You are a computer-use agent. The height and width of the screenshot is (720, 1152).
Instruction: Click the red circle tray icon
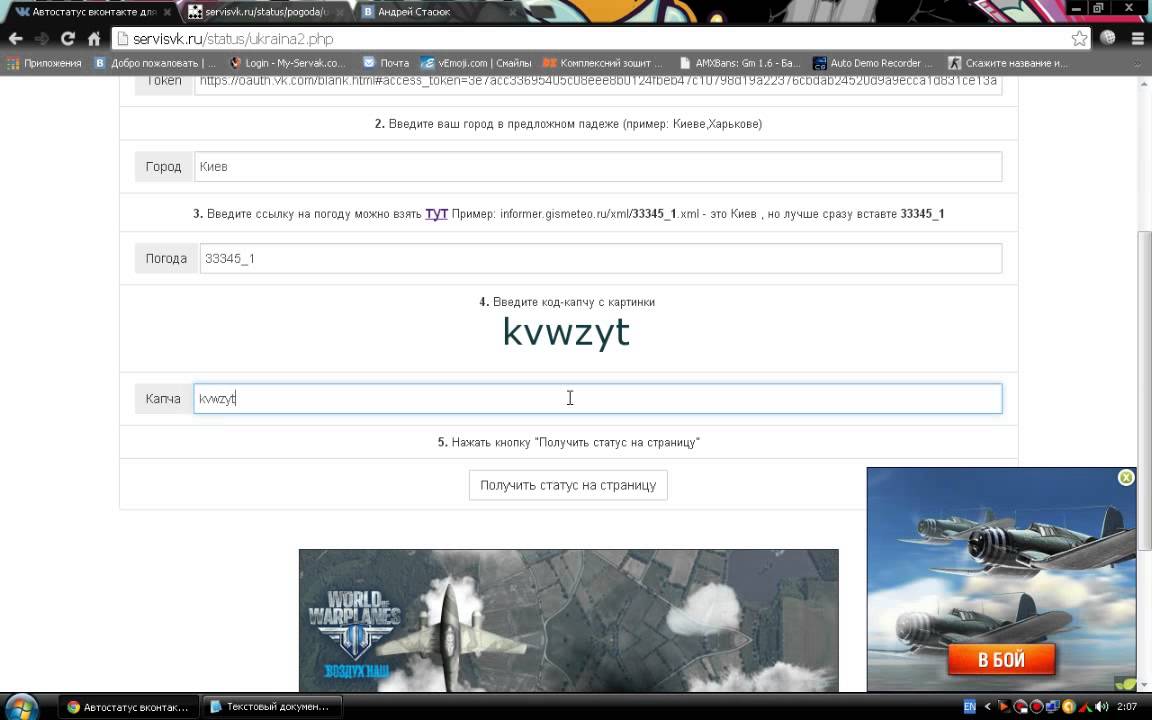pyautogui.click(x=1036, y=707)
